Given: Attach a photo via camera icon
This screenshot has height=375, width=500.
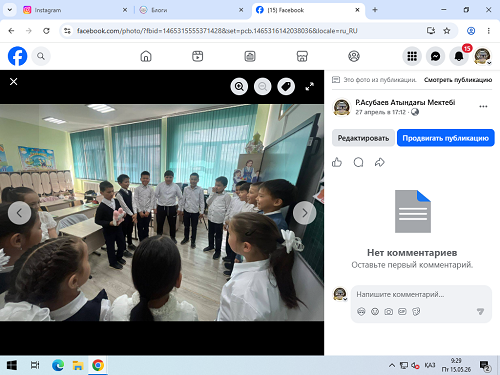Looking at the screenshot, I should (389, 312).
